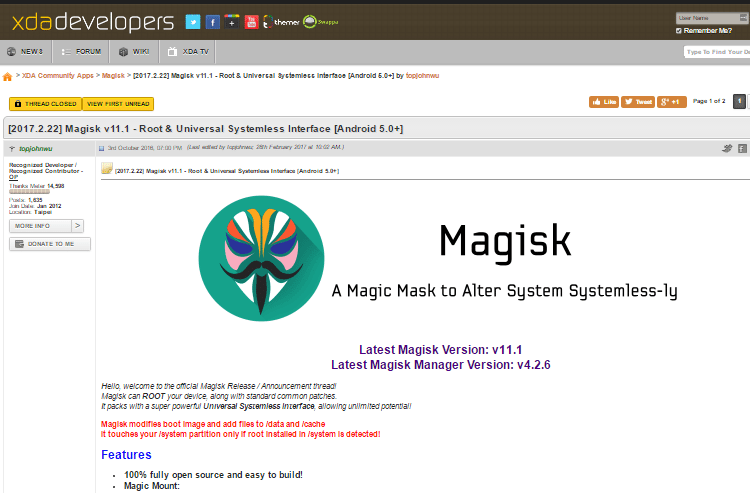Click the xda developers logo

[93, 22]
